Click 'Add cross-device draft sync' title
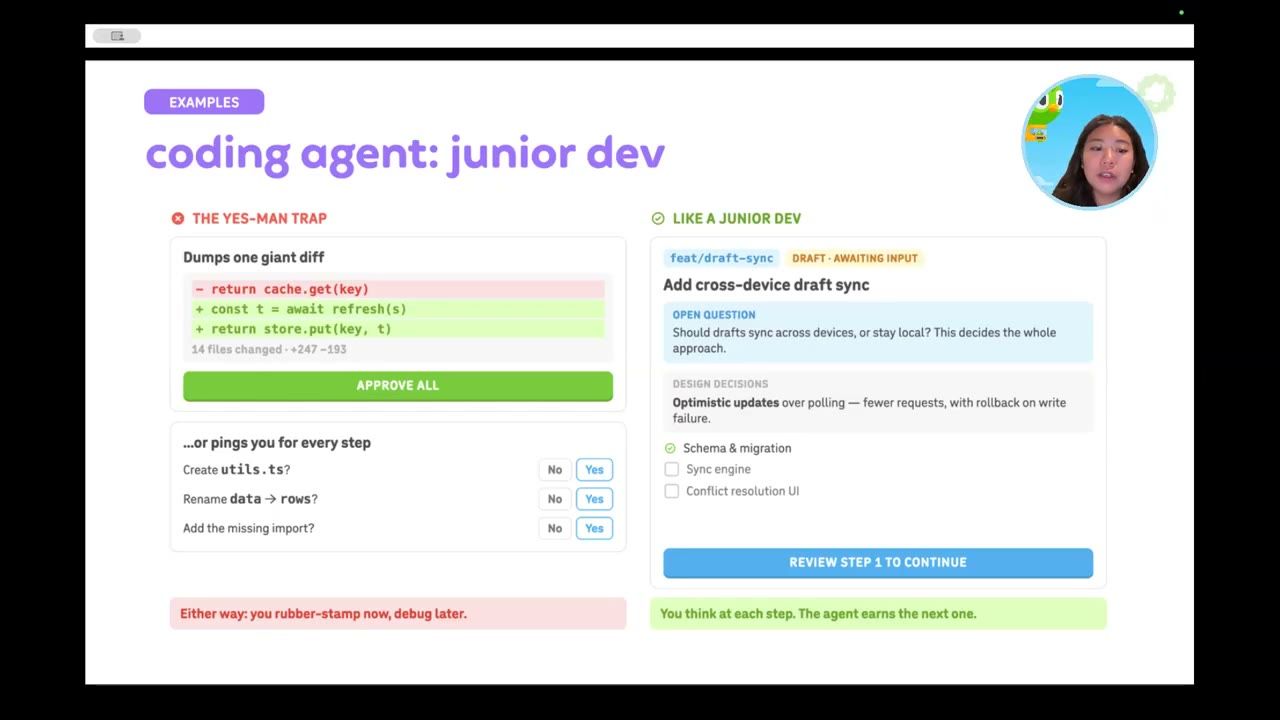This screenshot has width=1280, height=720. [766, 285]
